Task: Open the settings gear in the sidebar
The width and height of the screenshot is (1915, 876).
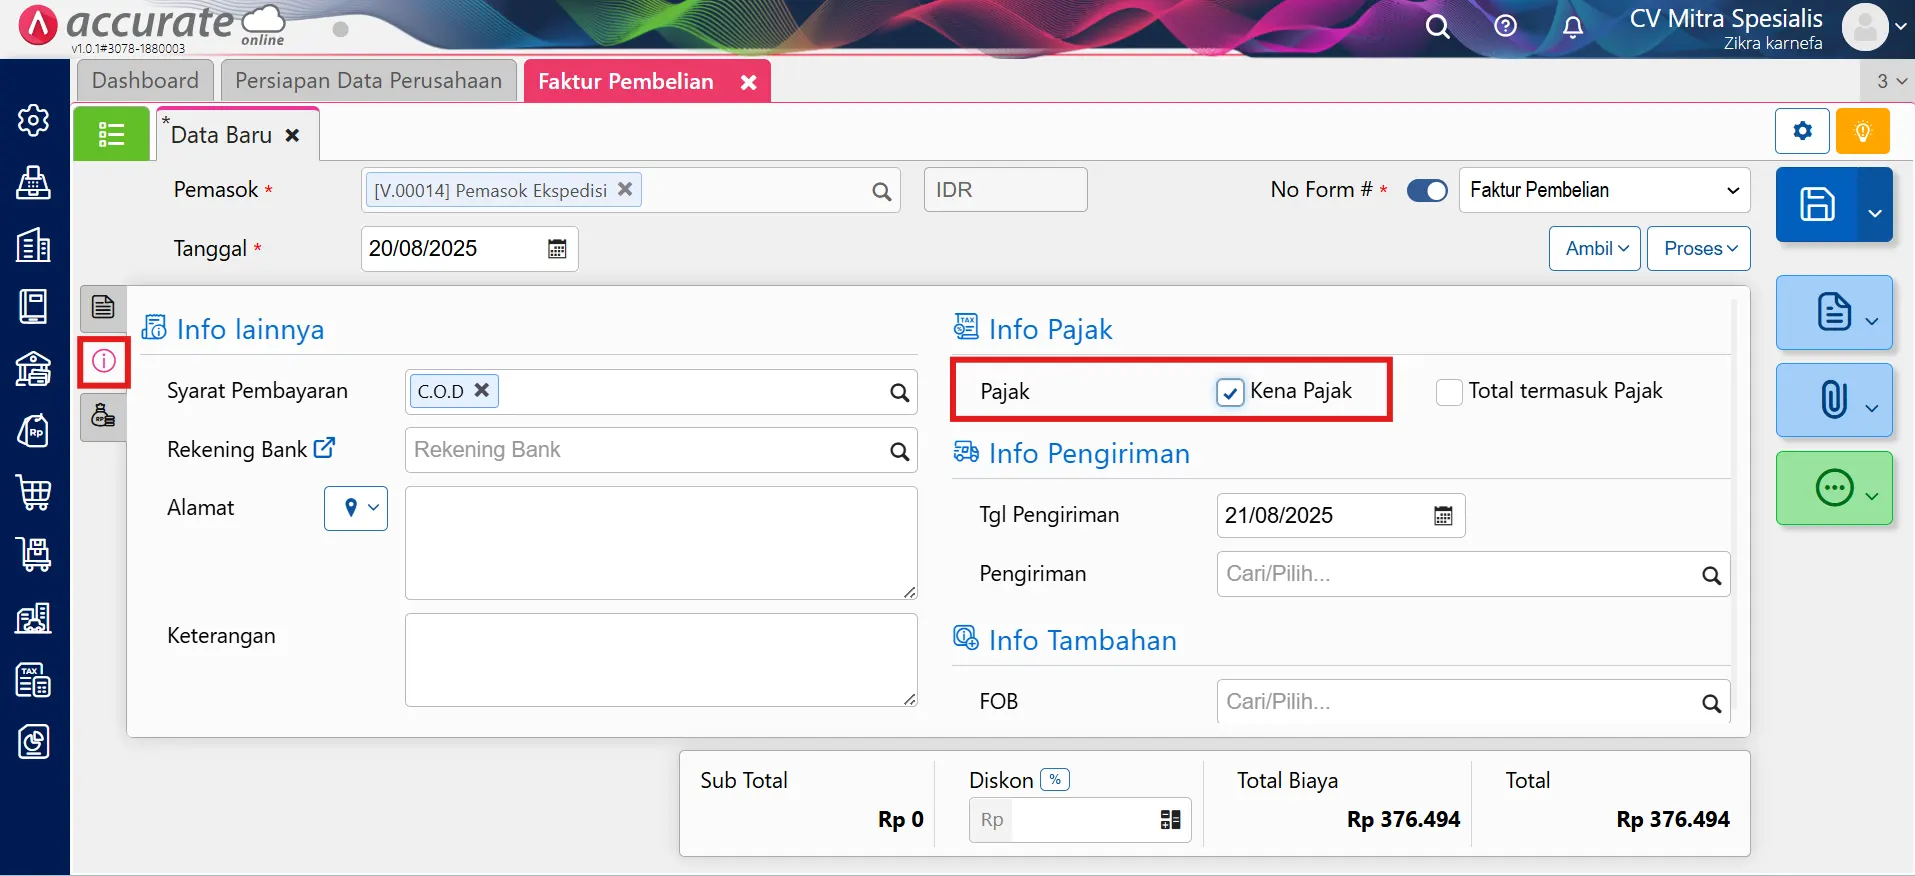Action: pos(34,120)
